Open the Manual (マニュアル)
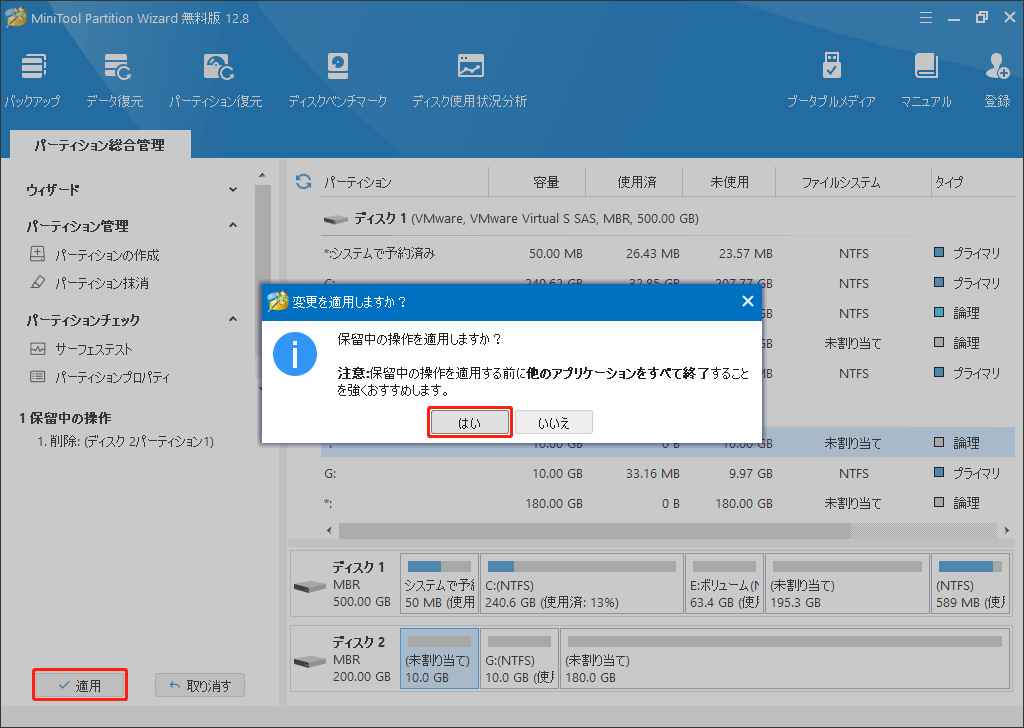This screenshot has width=1024, height=728. 926,80
